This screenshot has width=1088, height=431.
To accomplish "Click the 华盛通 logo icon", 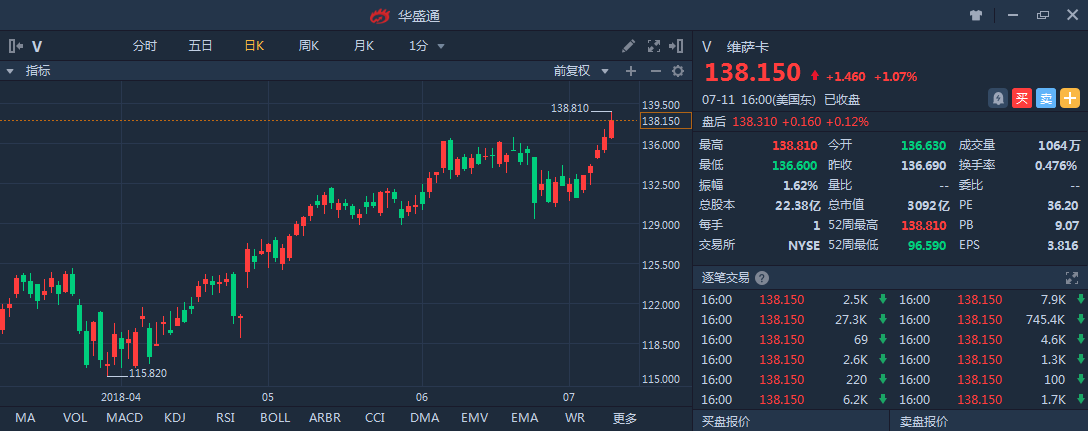I will point(379,15).
